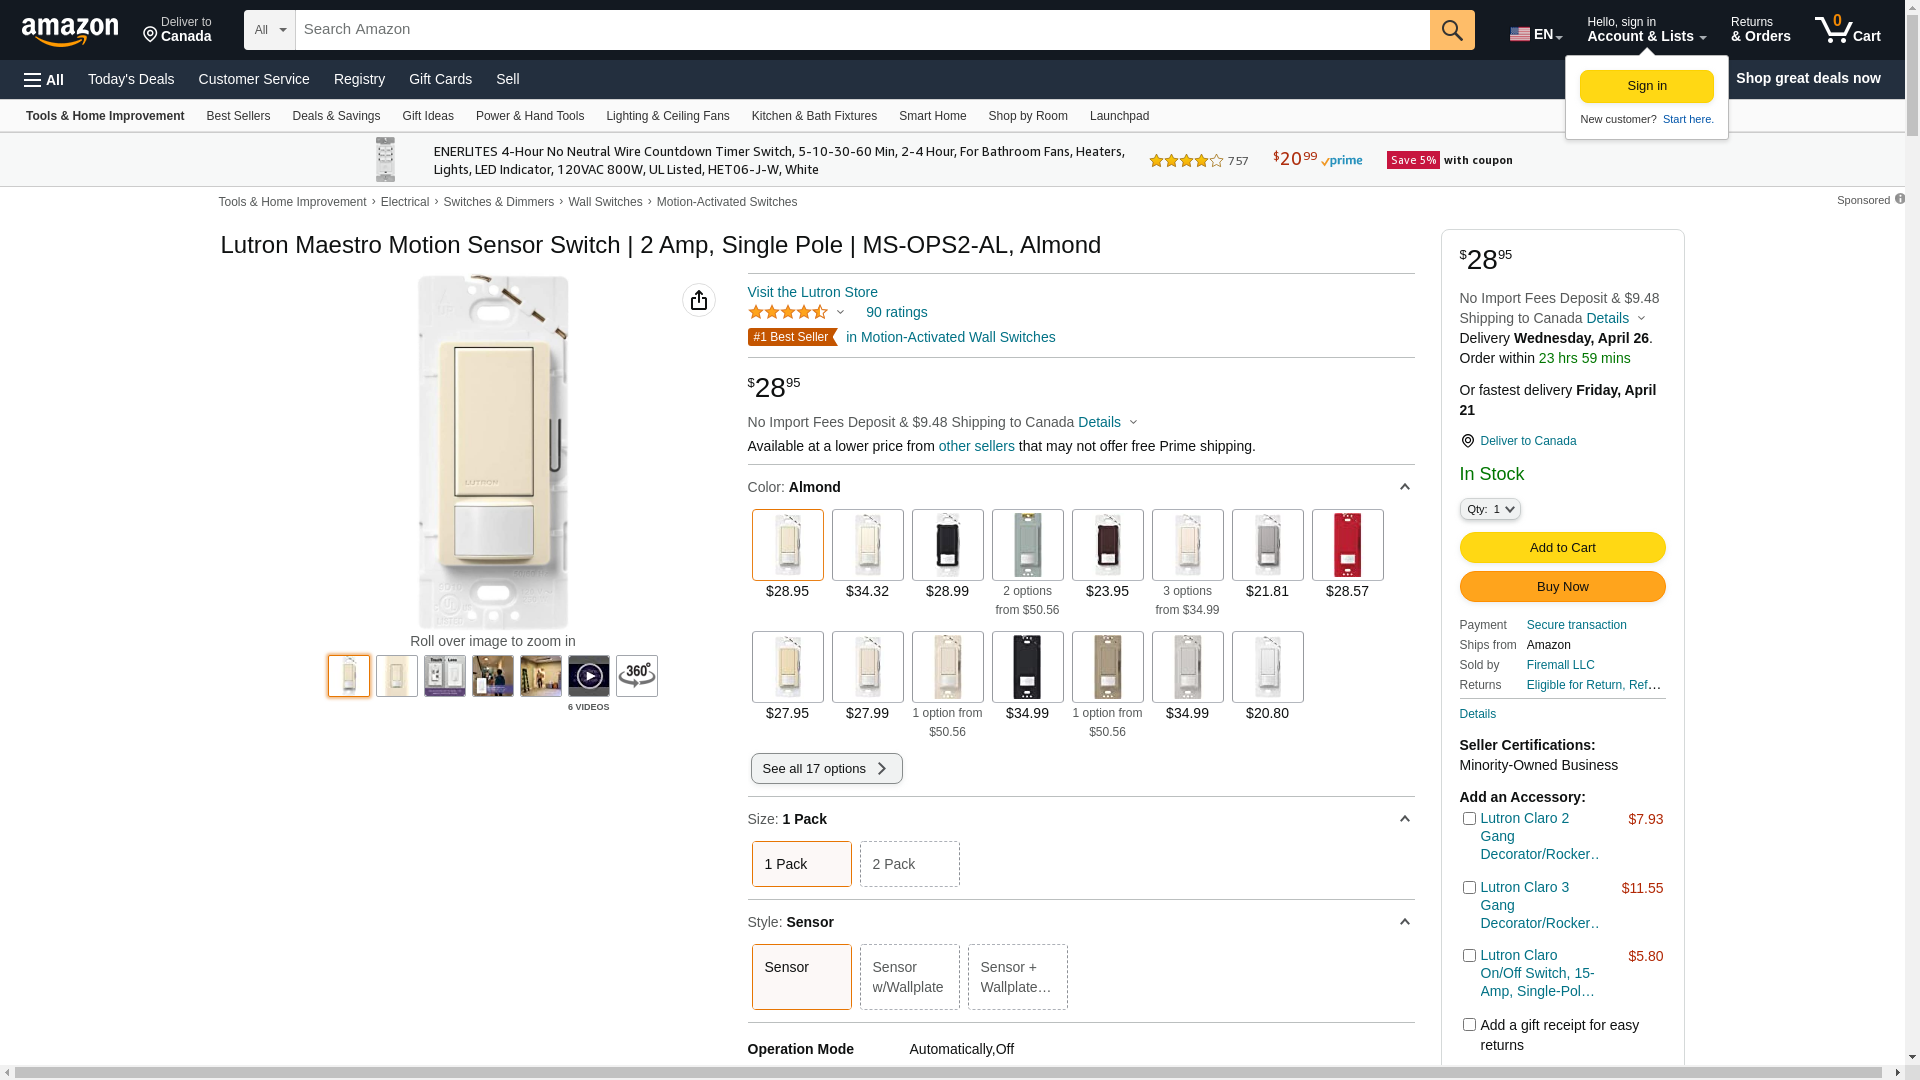The height and width of the screenshot is (1080, 1920).
Task: Click the Amazon logo
Action: pyautogui.click(x=70, y=31)
